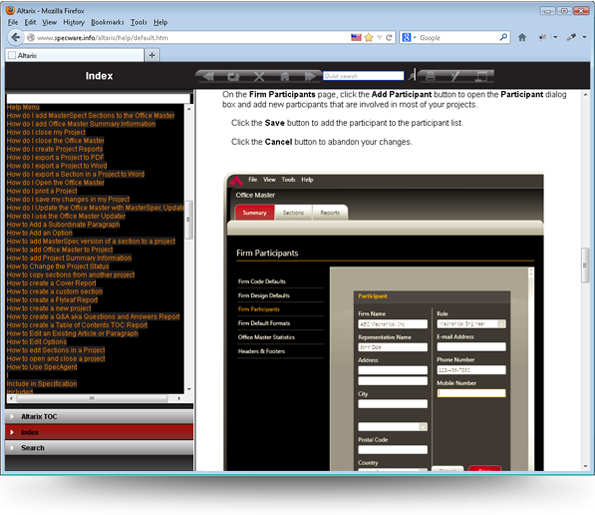Expand the Altarix TOC accordion section
The width and height of the screenshot is (595, 515).
pyautogui.click(x=99, y=416)
